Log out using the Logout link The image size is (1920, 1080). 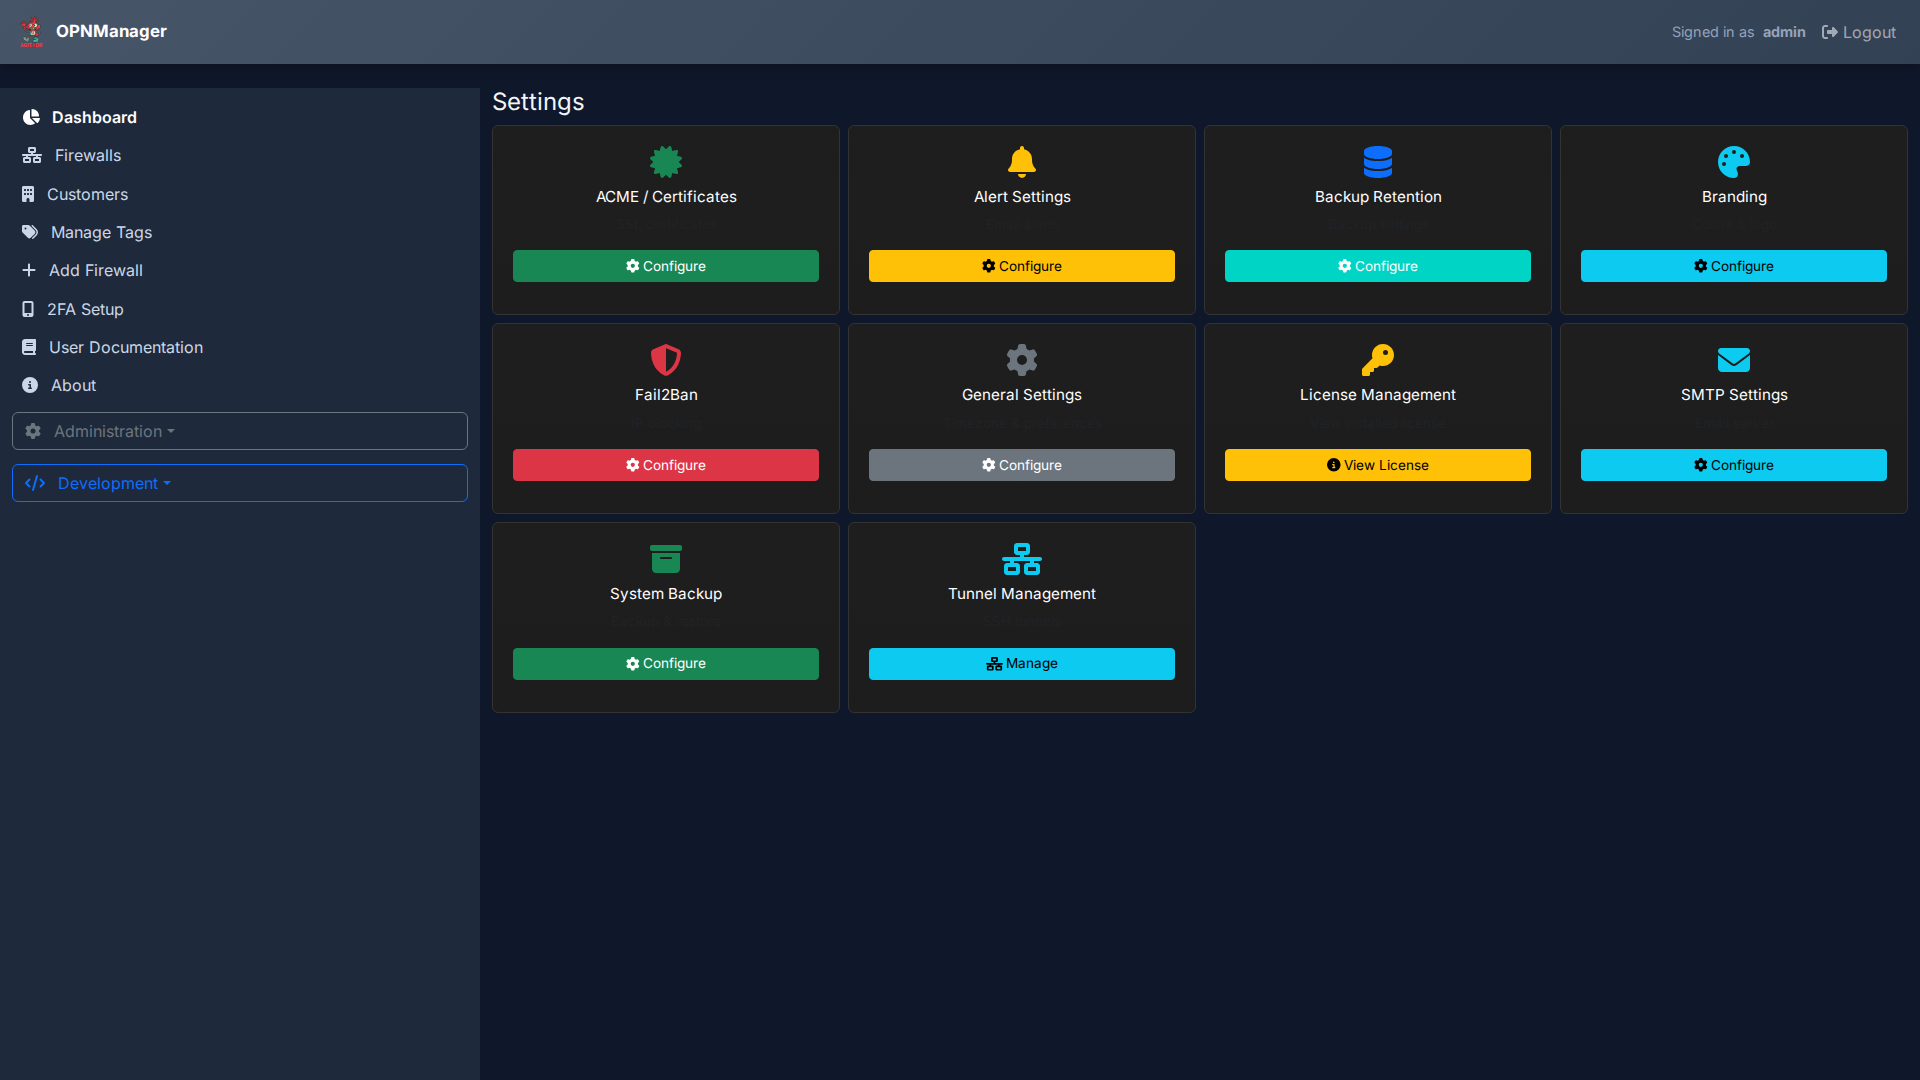click(1859, 32)
